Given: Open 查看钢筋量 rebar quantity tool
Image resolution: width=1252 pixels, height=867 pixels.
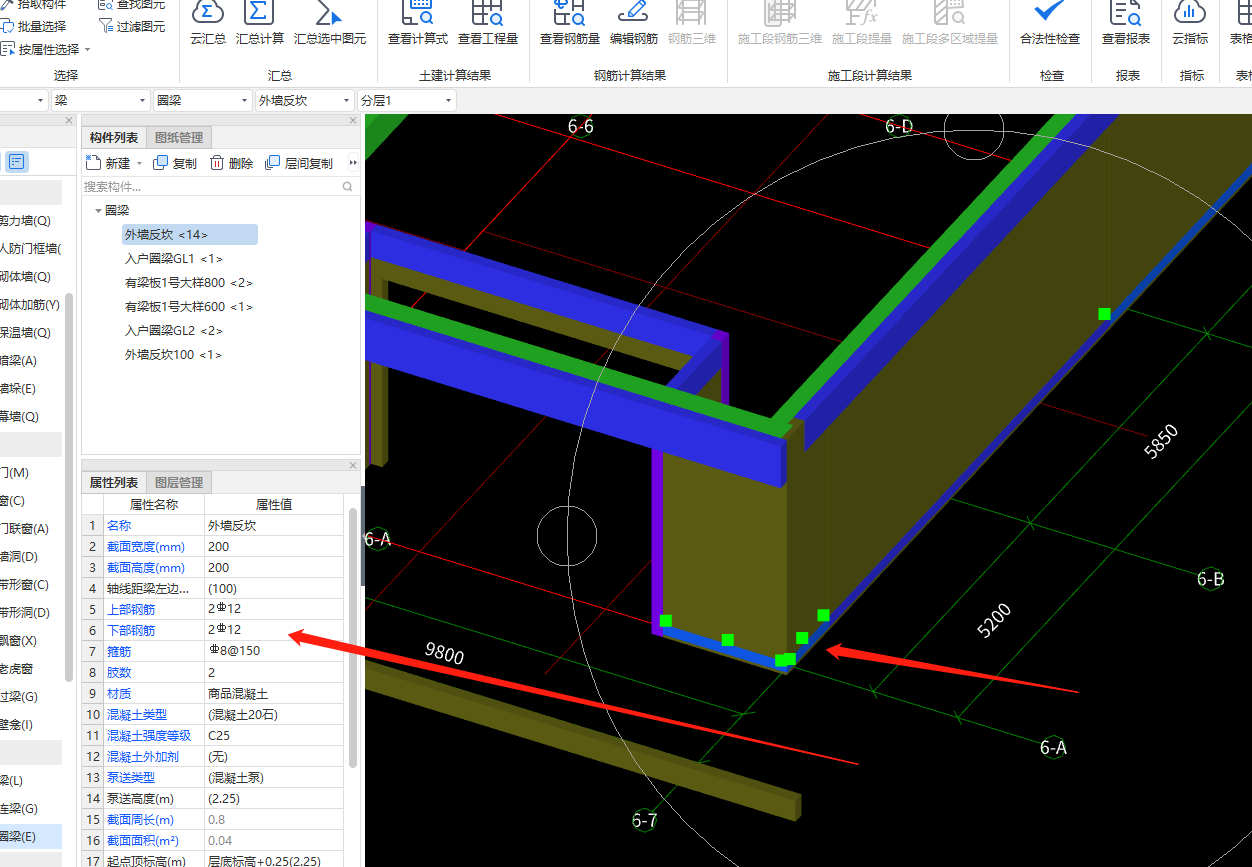Looking at the screenshot, I should pyautogui.click(x=570, y=22).
